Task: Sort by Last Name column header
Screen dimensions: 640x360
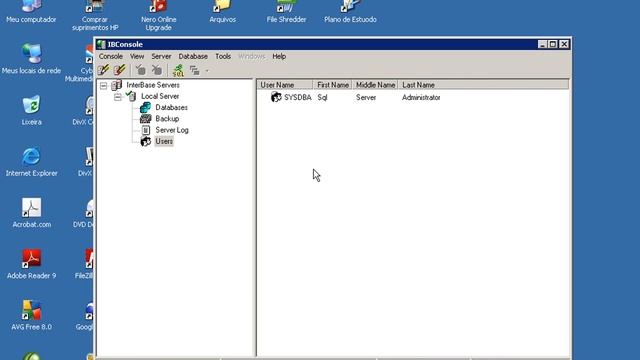Action: pyautogui.click(x=483, y=85)
